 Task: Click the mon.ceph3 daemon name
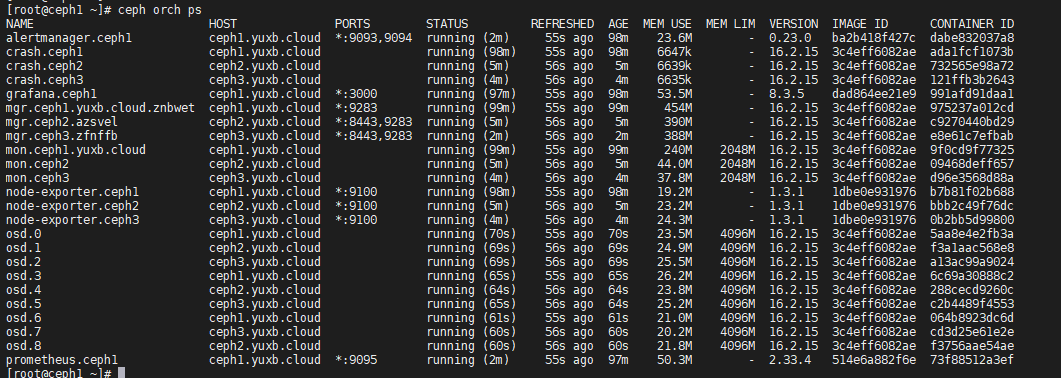tap(37, 178)
